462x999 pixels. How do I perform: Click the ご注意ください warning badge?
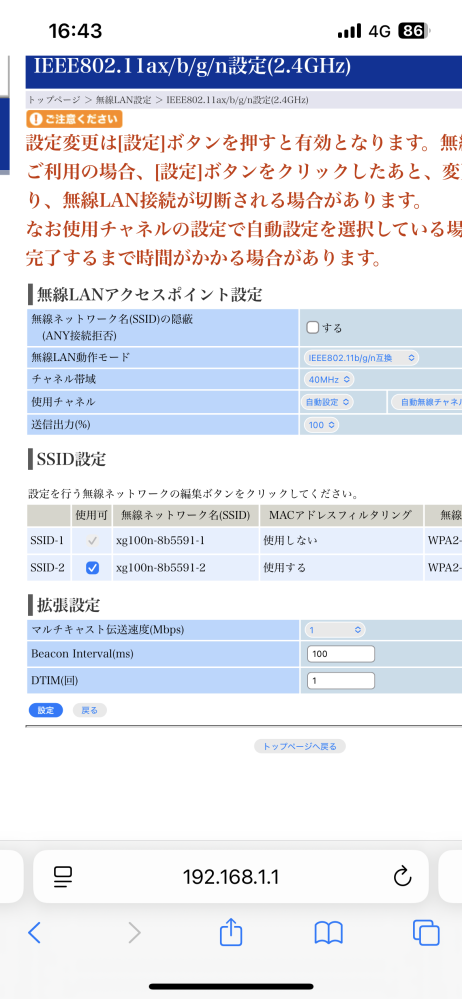[x=74, y=119]
